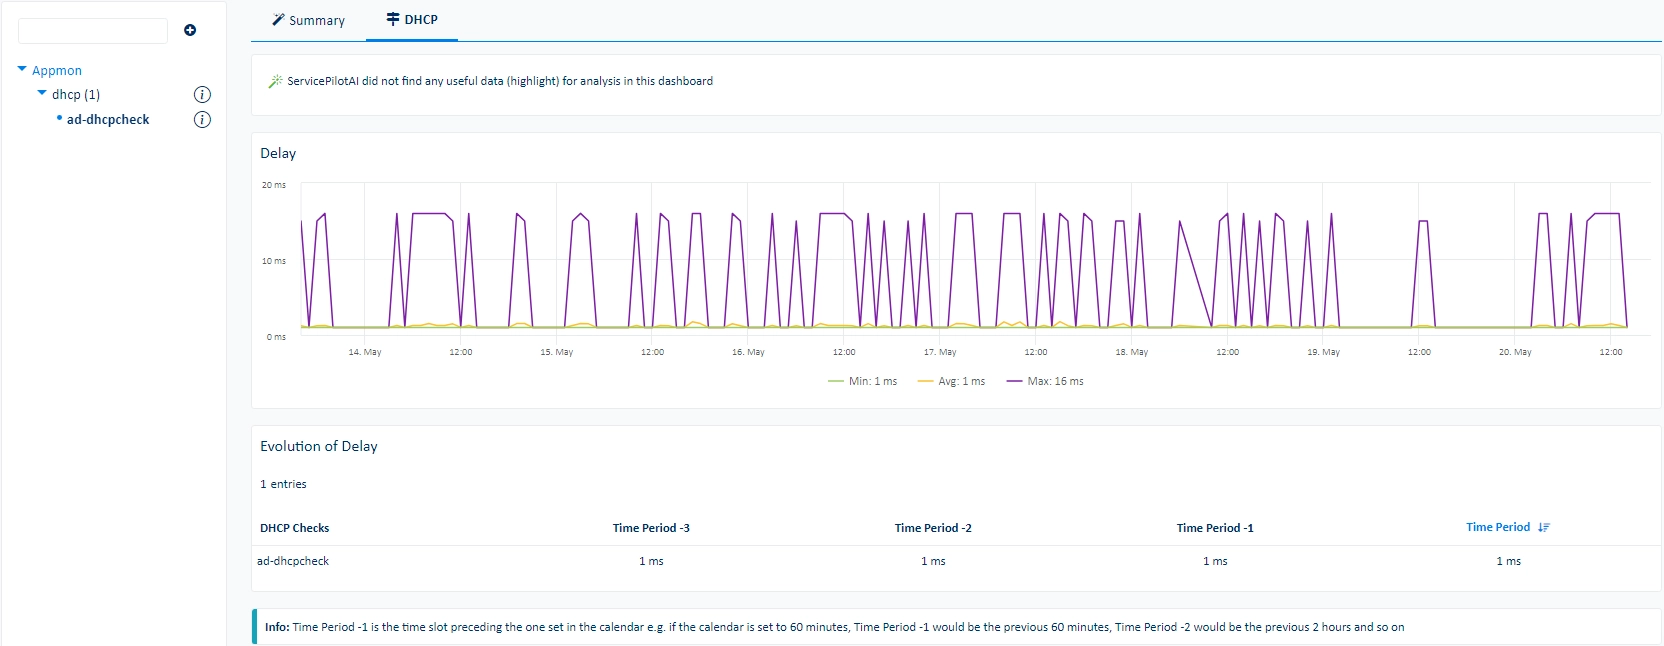Select ad-dhcpcheck in the tree
The height and width of the screenshot is (646, 1664).
(108, 119)
